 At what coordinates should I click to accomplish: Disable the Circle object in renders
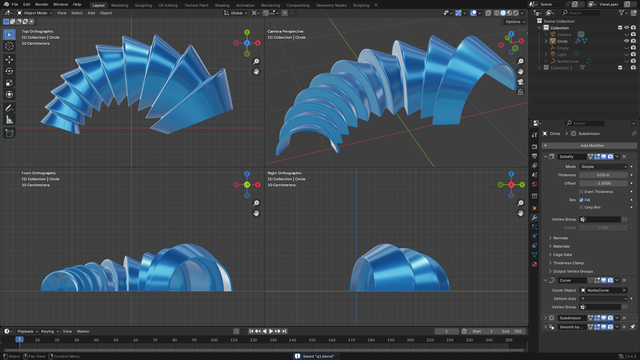click(633, 41)
